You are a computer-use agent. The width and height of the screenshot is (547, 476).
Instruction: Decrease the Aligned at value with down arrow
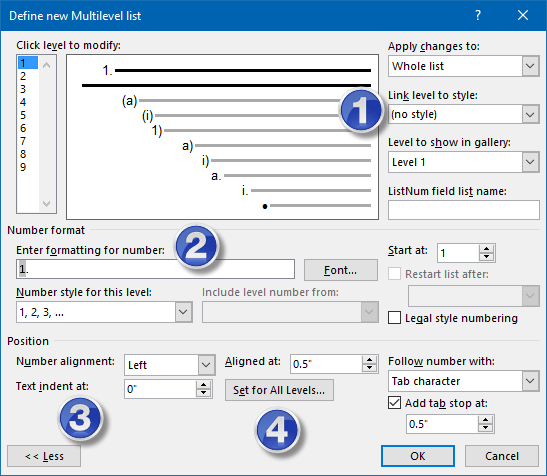click(x=369, y=368)
